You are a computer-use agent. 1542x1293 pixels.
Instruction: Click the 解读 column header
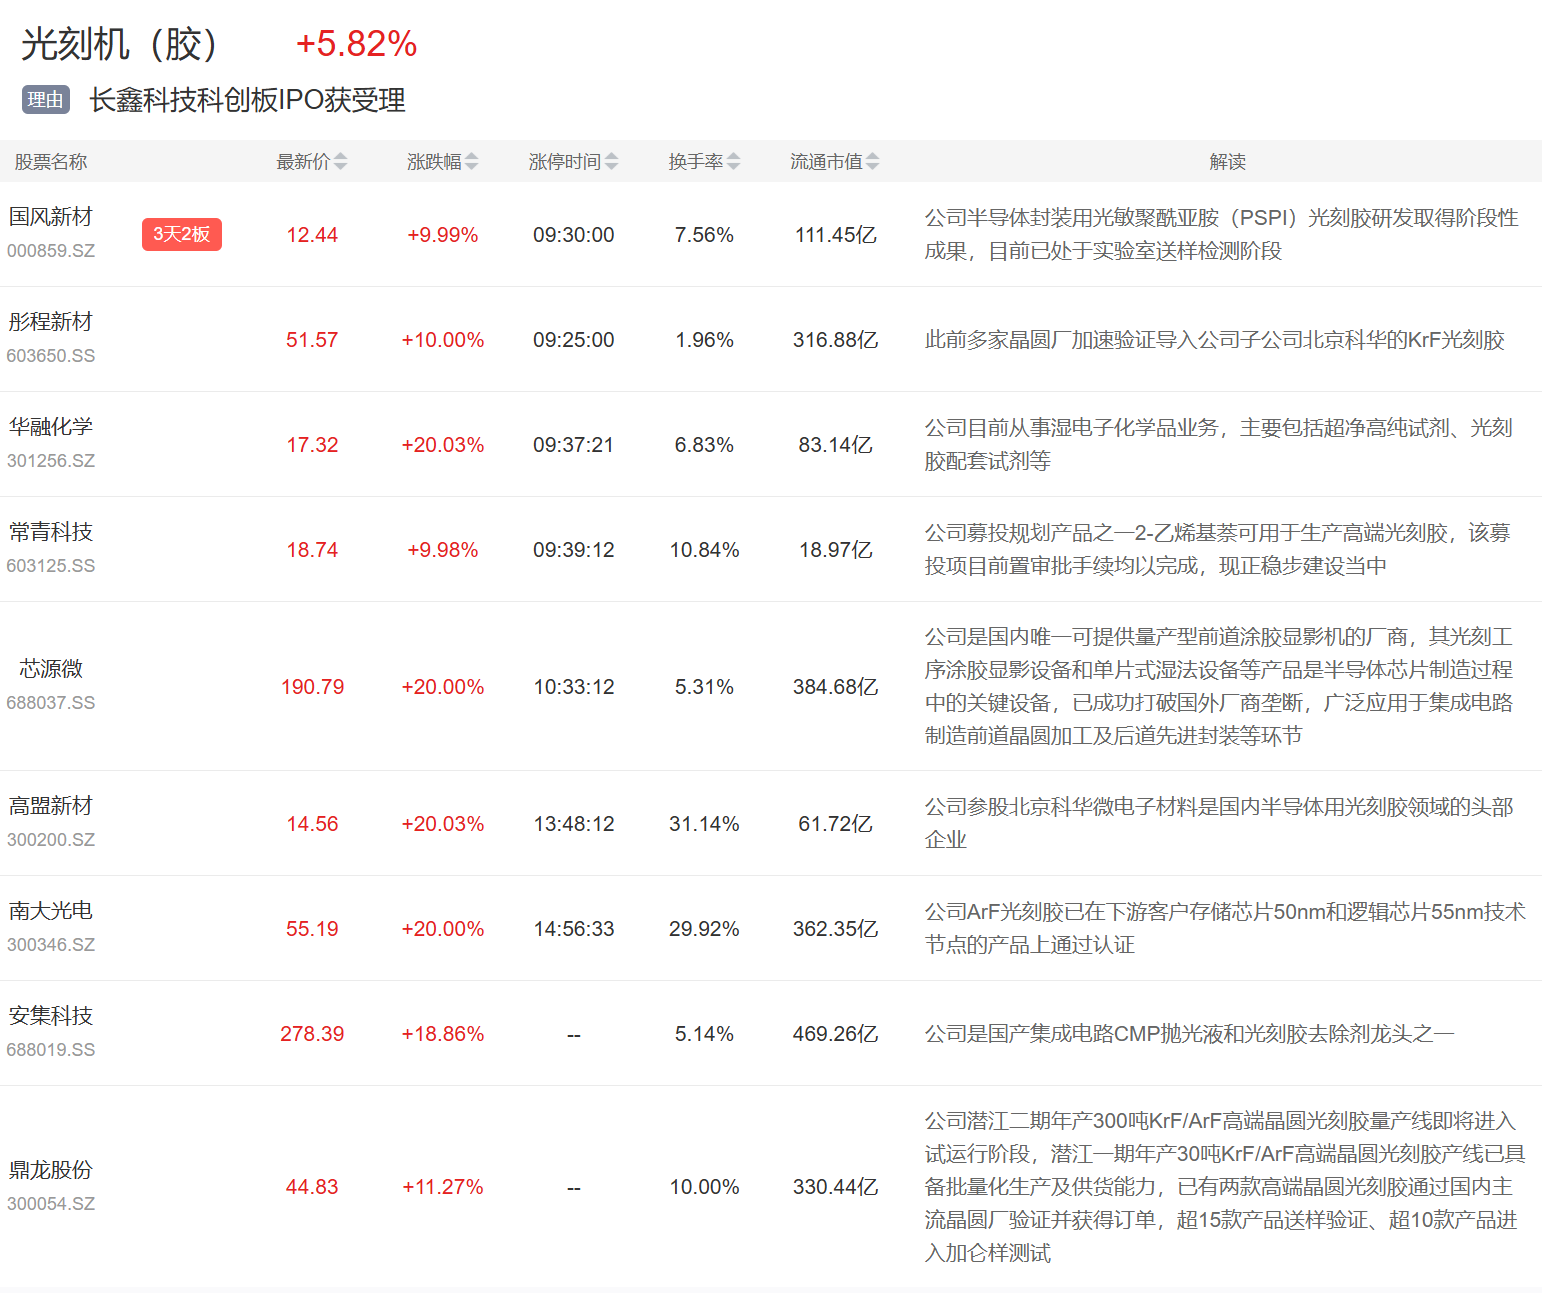point(1227,162)
